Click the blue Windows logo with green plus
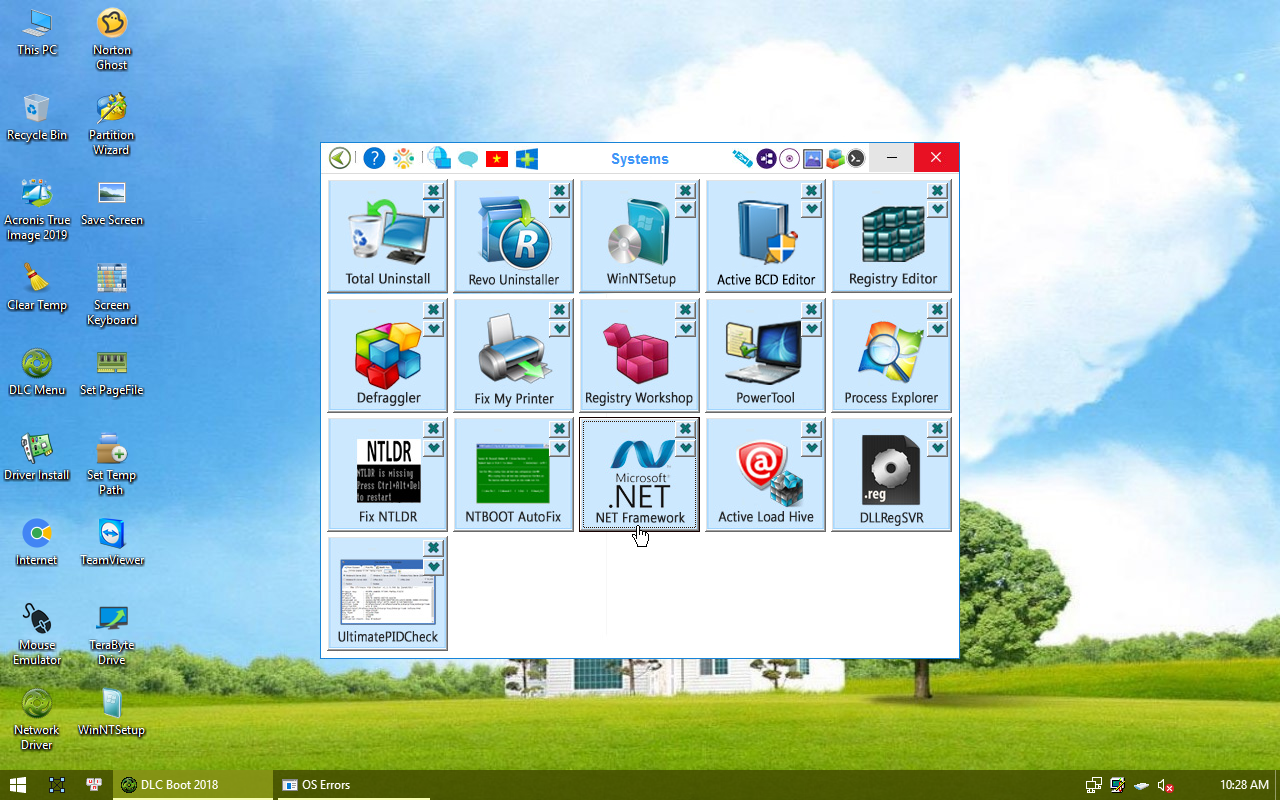 click(x=527, y=158)
